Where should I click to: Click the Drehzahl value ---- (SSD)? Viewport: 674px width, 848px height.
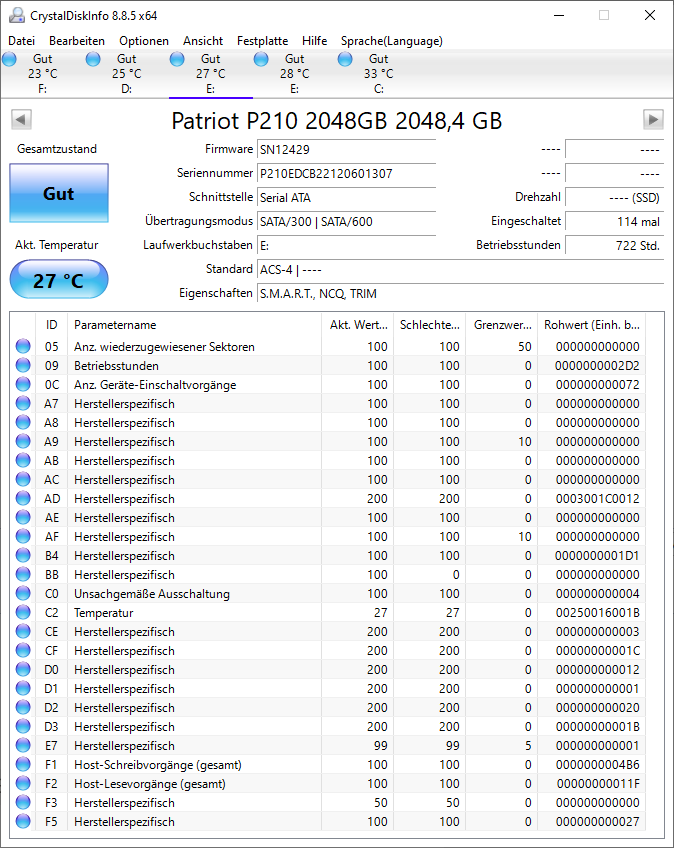click(x=614, y=197)
